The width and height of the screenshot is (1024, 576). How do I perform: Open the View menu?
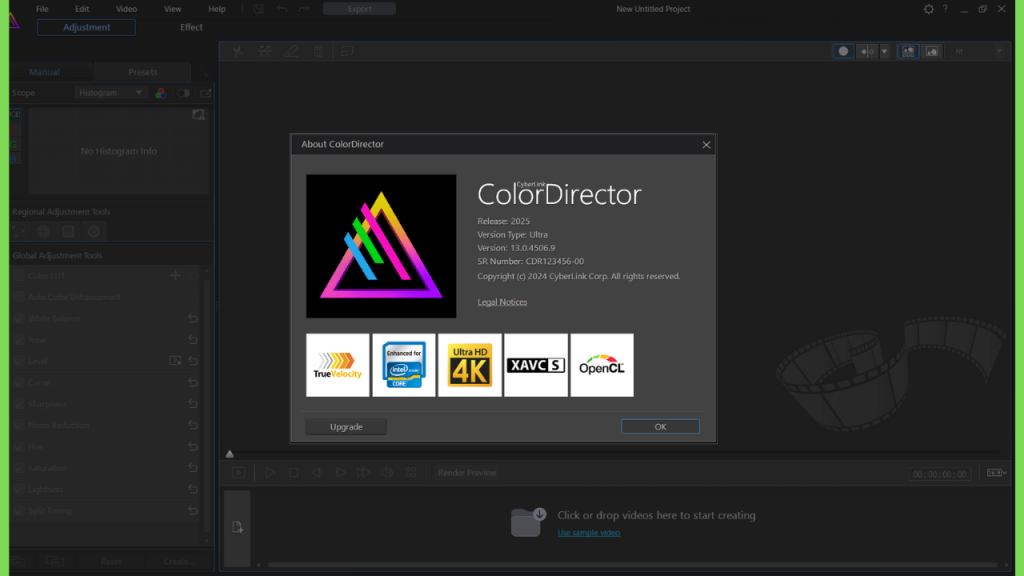[x=172, y=9]
